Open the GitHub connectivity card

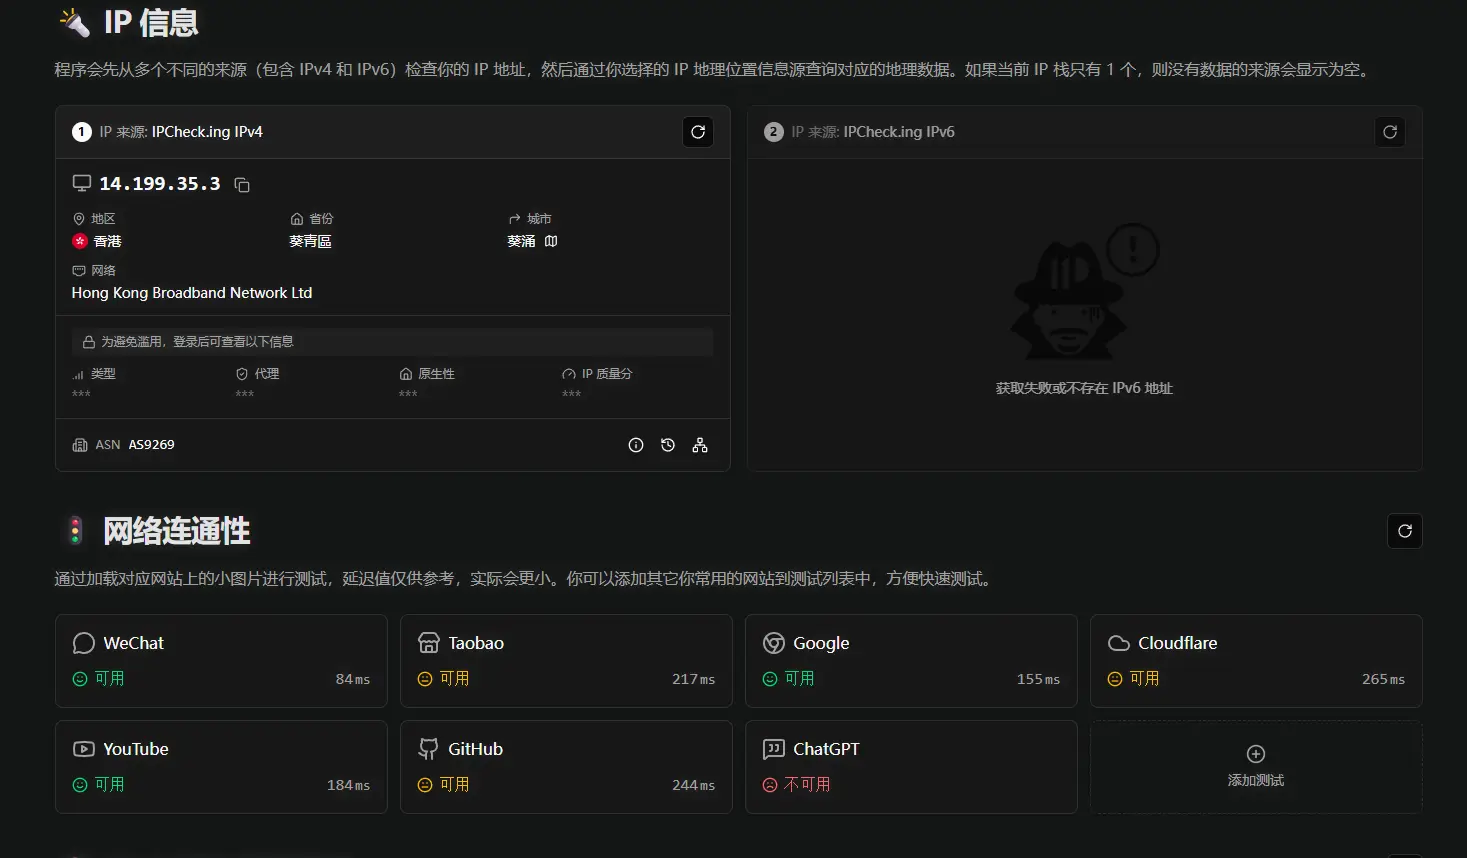[x=566, y=767]
